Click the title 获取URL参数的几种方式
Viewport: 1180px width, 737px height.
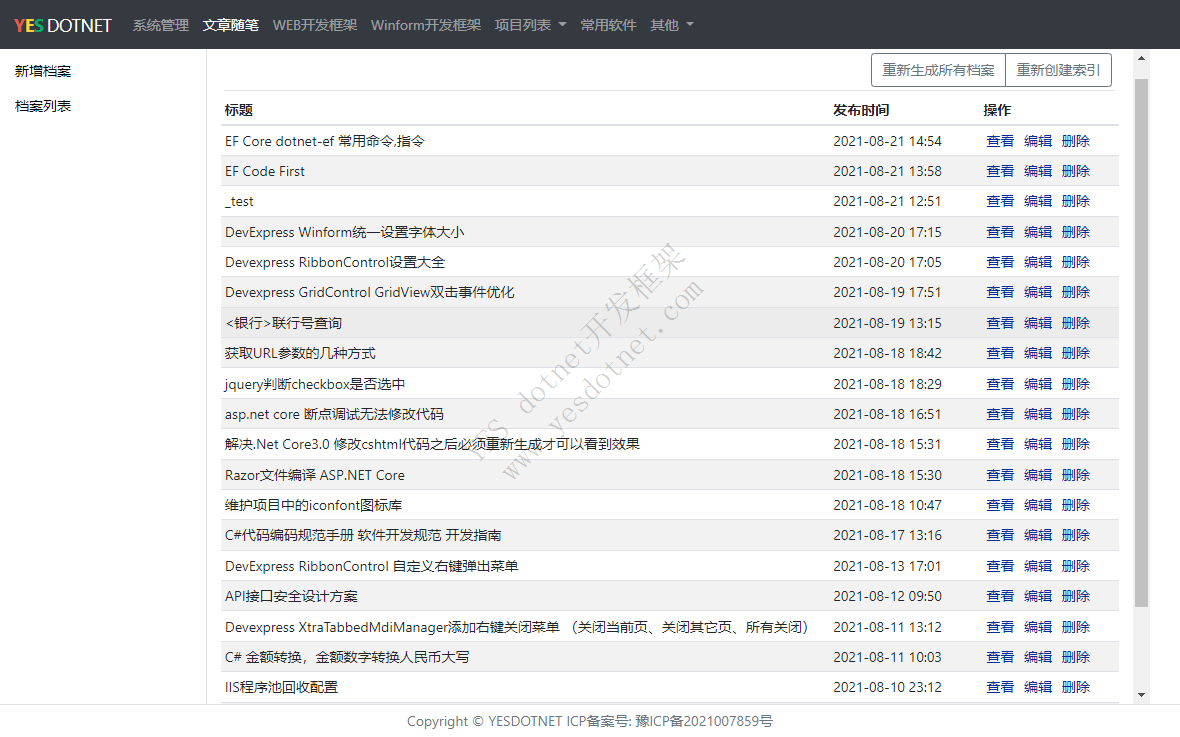tap(300, 353)
